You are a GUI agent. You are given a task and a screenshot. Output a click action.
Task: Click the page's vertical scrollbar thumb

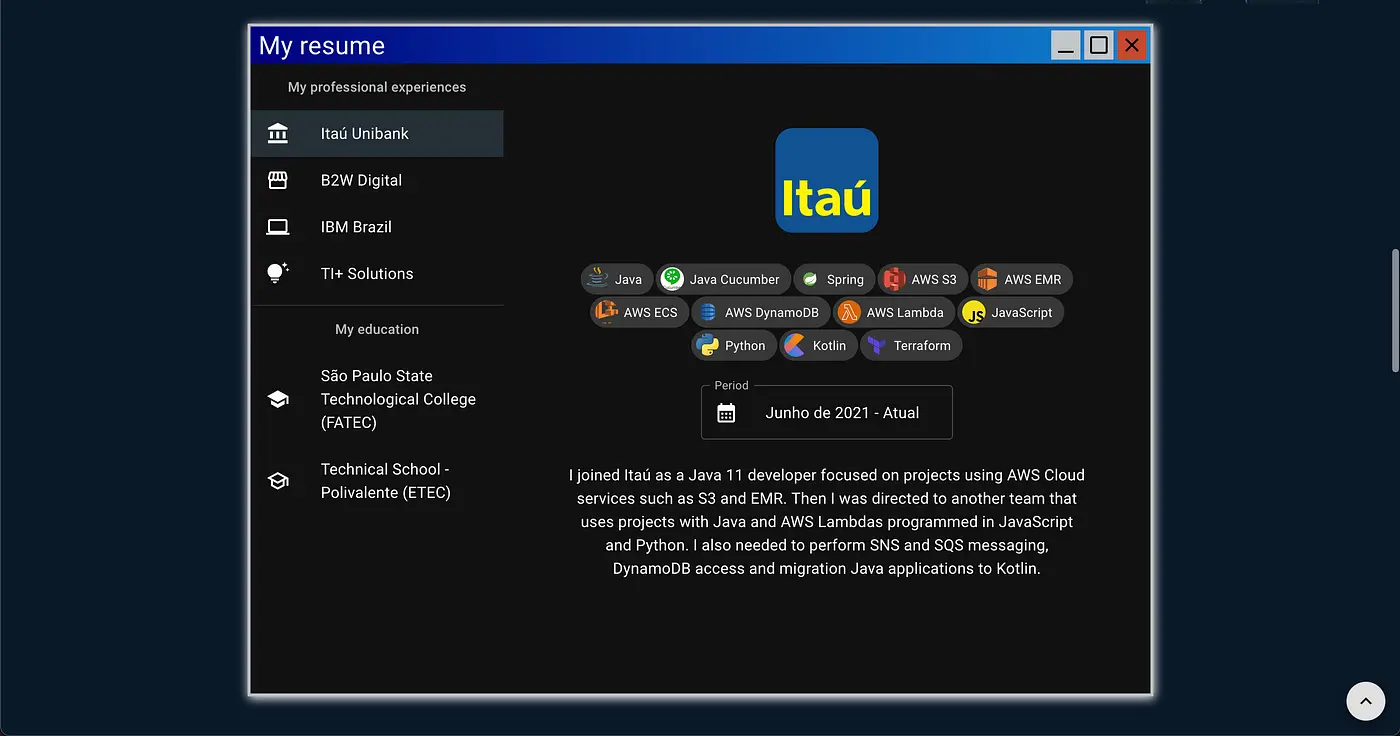click(x=1395, y=310)
